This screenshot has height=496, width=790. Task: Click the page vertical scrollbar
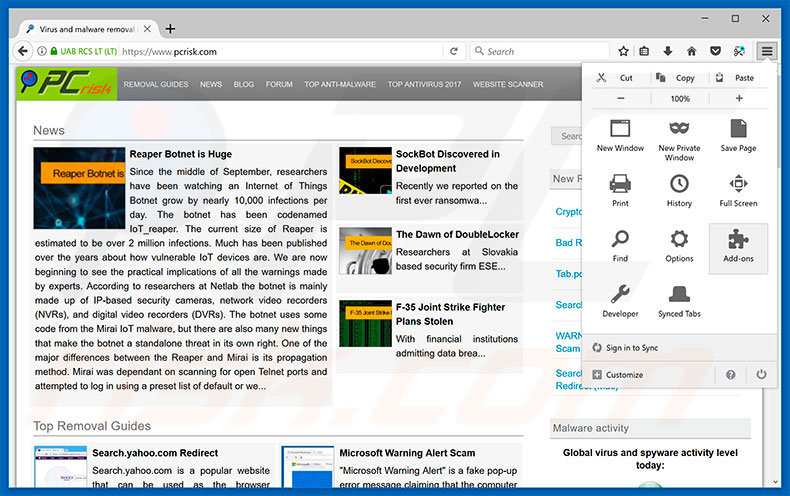point(776,277)
